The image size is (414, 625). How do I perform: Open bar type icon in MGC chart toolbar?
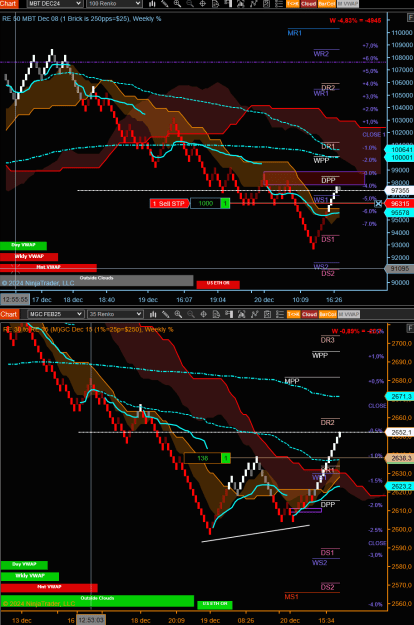153,314
